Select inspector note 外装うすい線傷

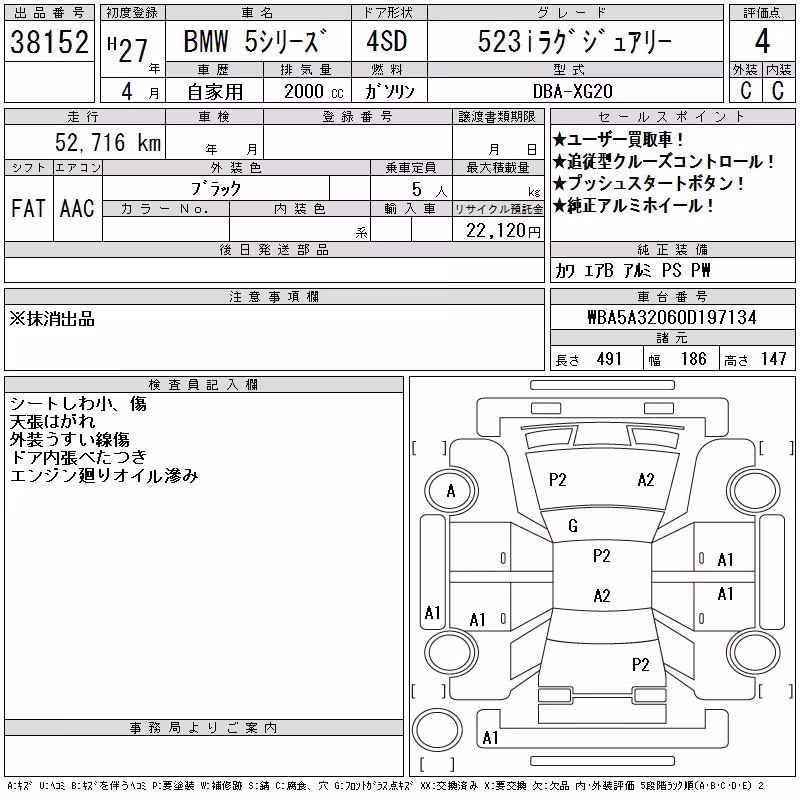[x=69, y=439]
